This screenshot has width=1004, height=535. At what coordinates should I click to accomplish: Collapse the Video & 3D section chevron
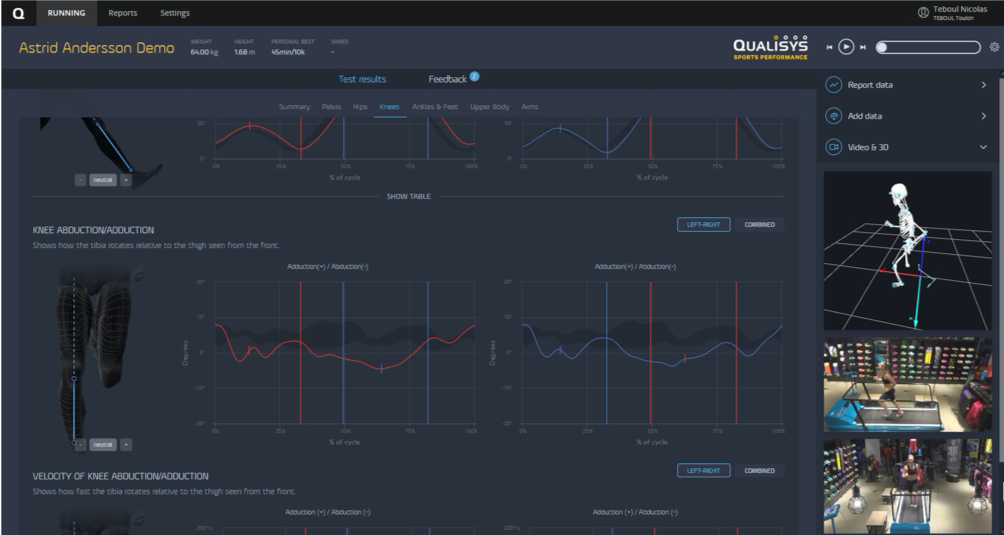[x=983, y=147]
